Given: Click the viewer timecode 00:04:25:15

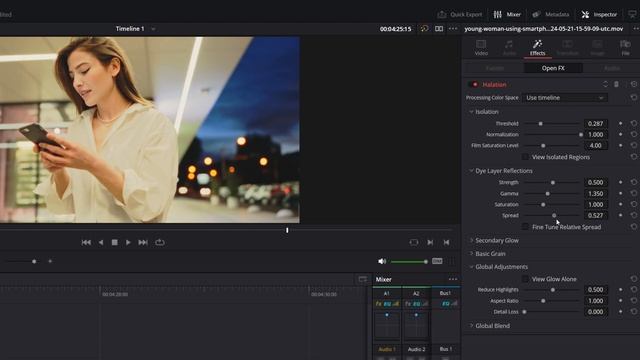Looking at the screenshot, I should 396,29.
